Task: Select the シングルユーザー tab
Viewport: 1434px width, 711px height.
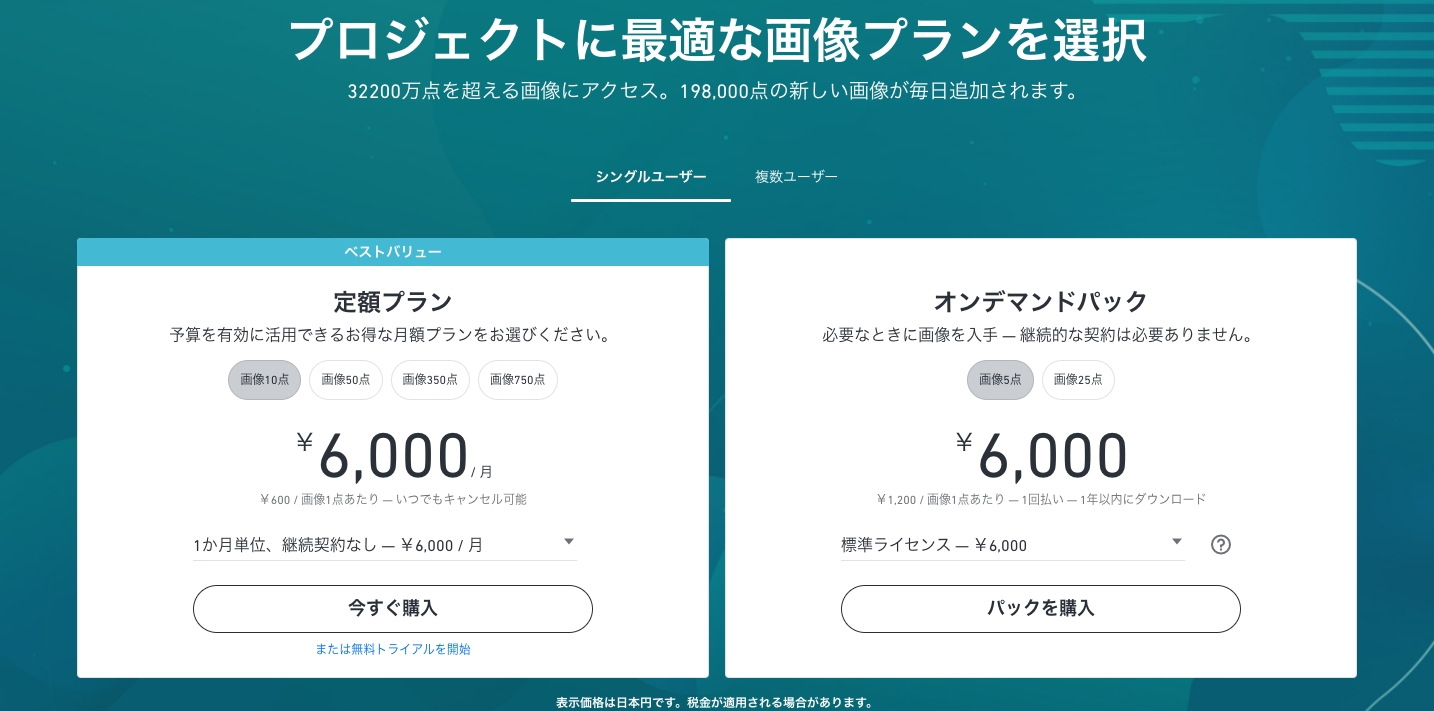Action: [x=650, y=176]
